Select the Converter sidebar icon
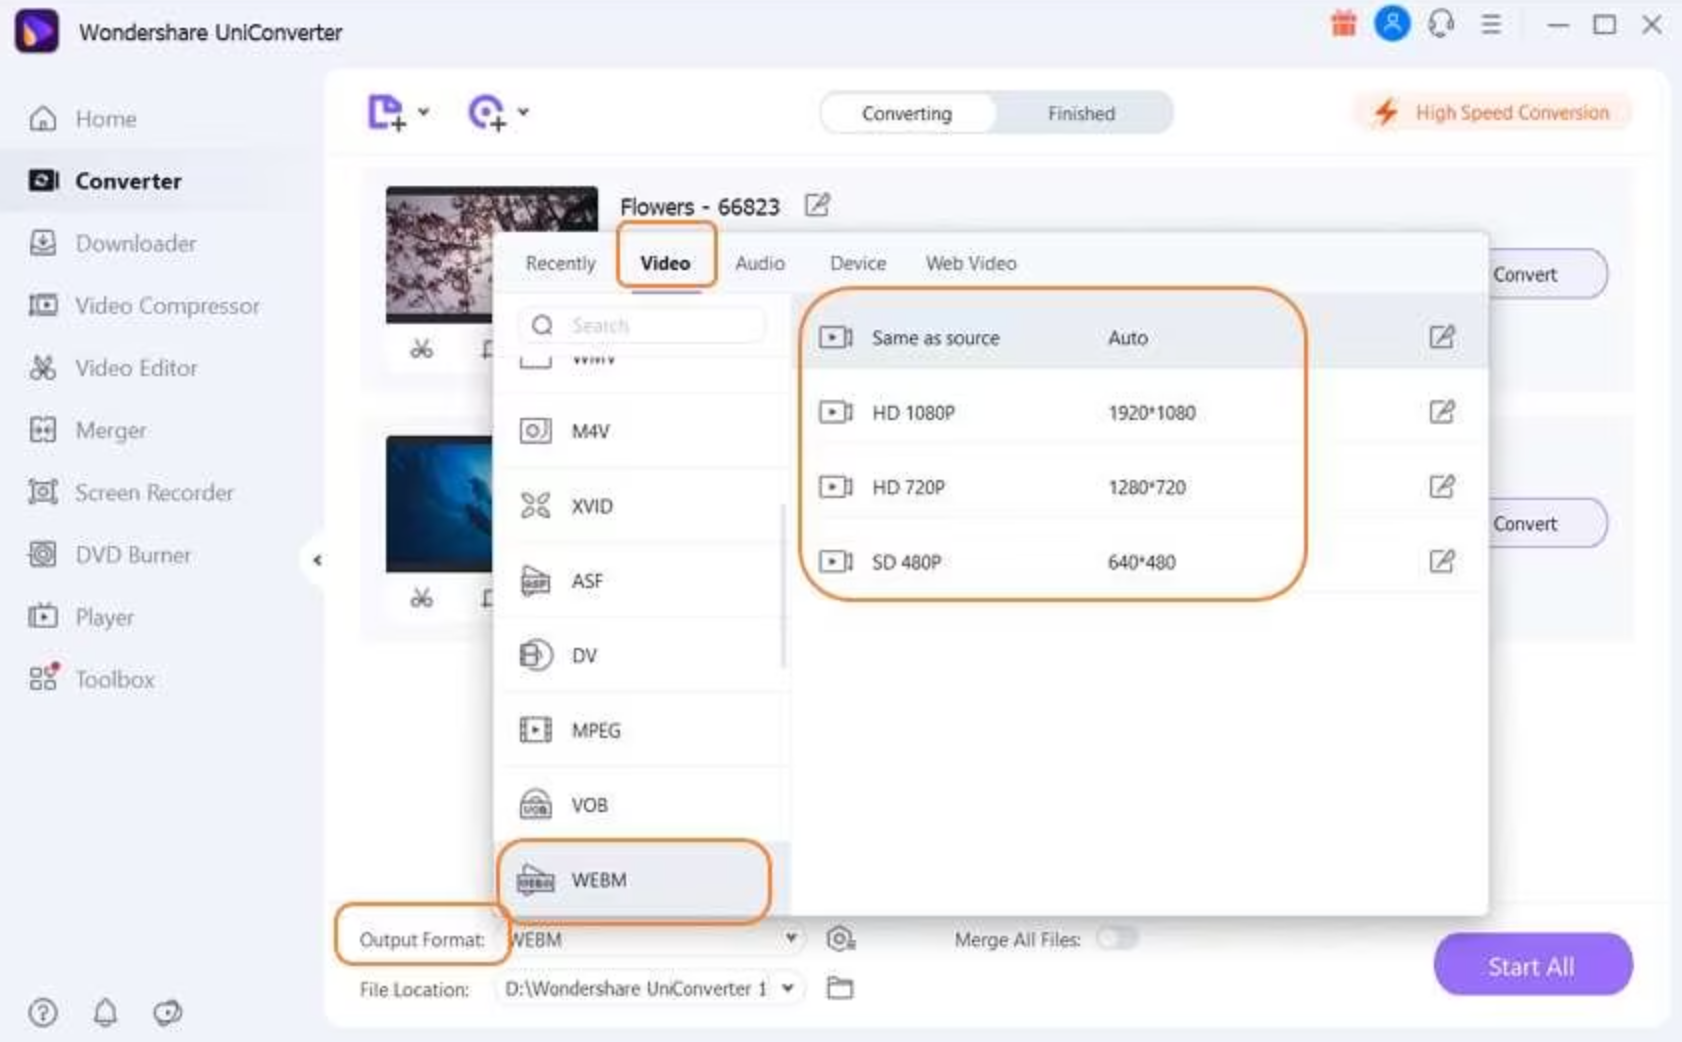Screen dimensions: 1682x1042 (43, 181)
